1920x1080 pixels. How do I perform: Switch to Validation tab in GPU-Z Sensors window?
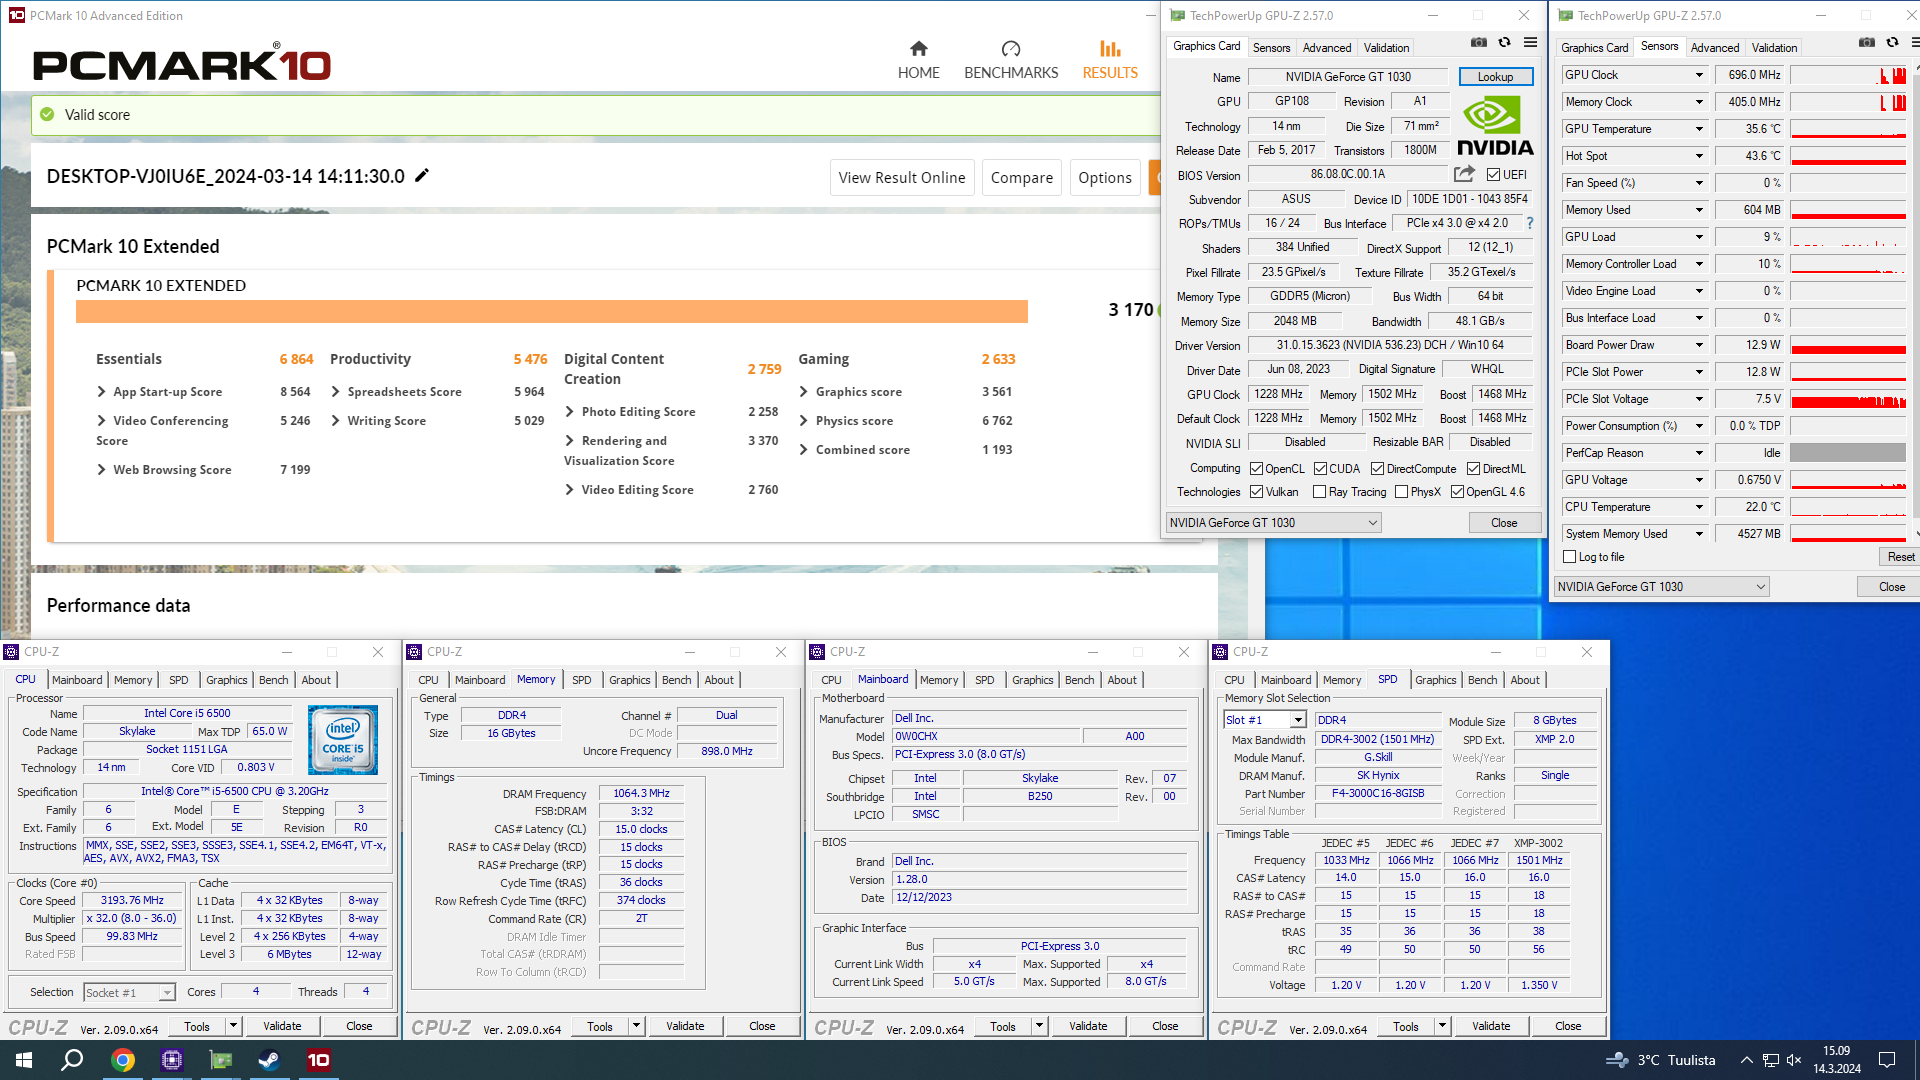click(x=1774, y=47)
